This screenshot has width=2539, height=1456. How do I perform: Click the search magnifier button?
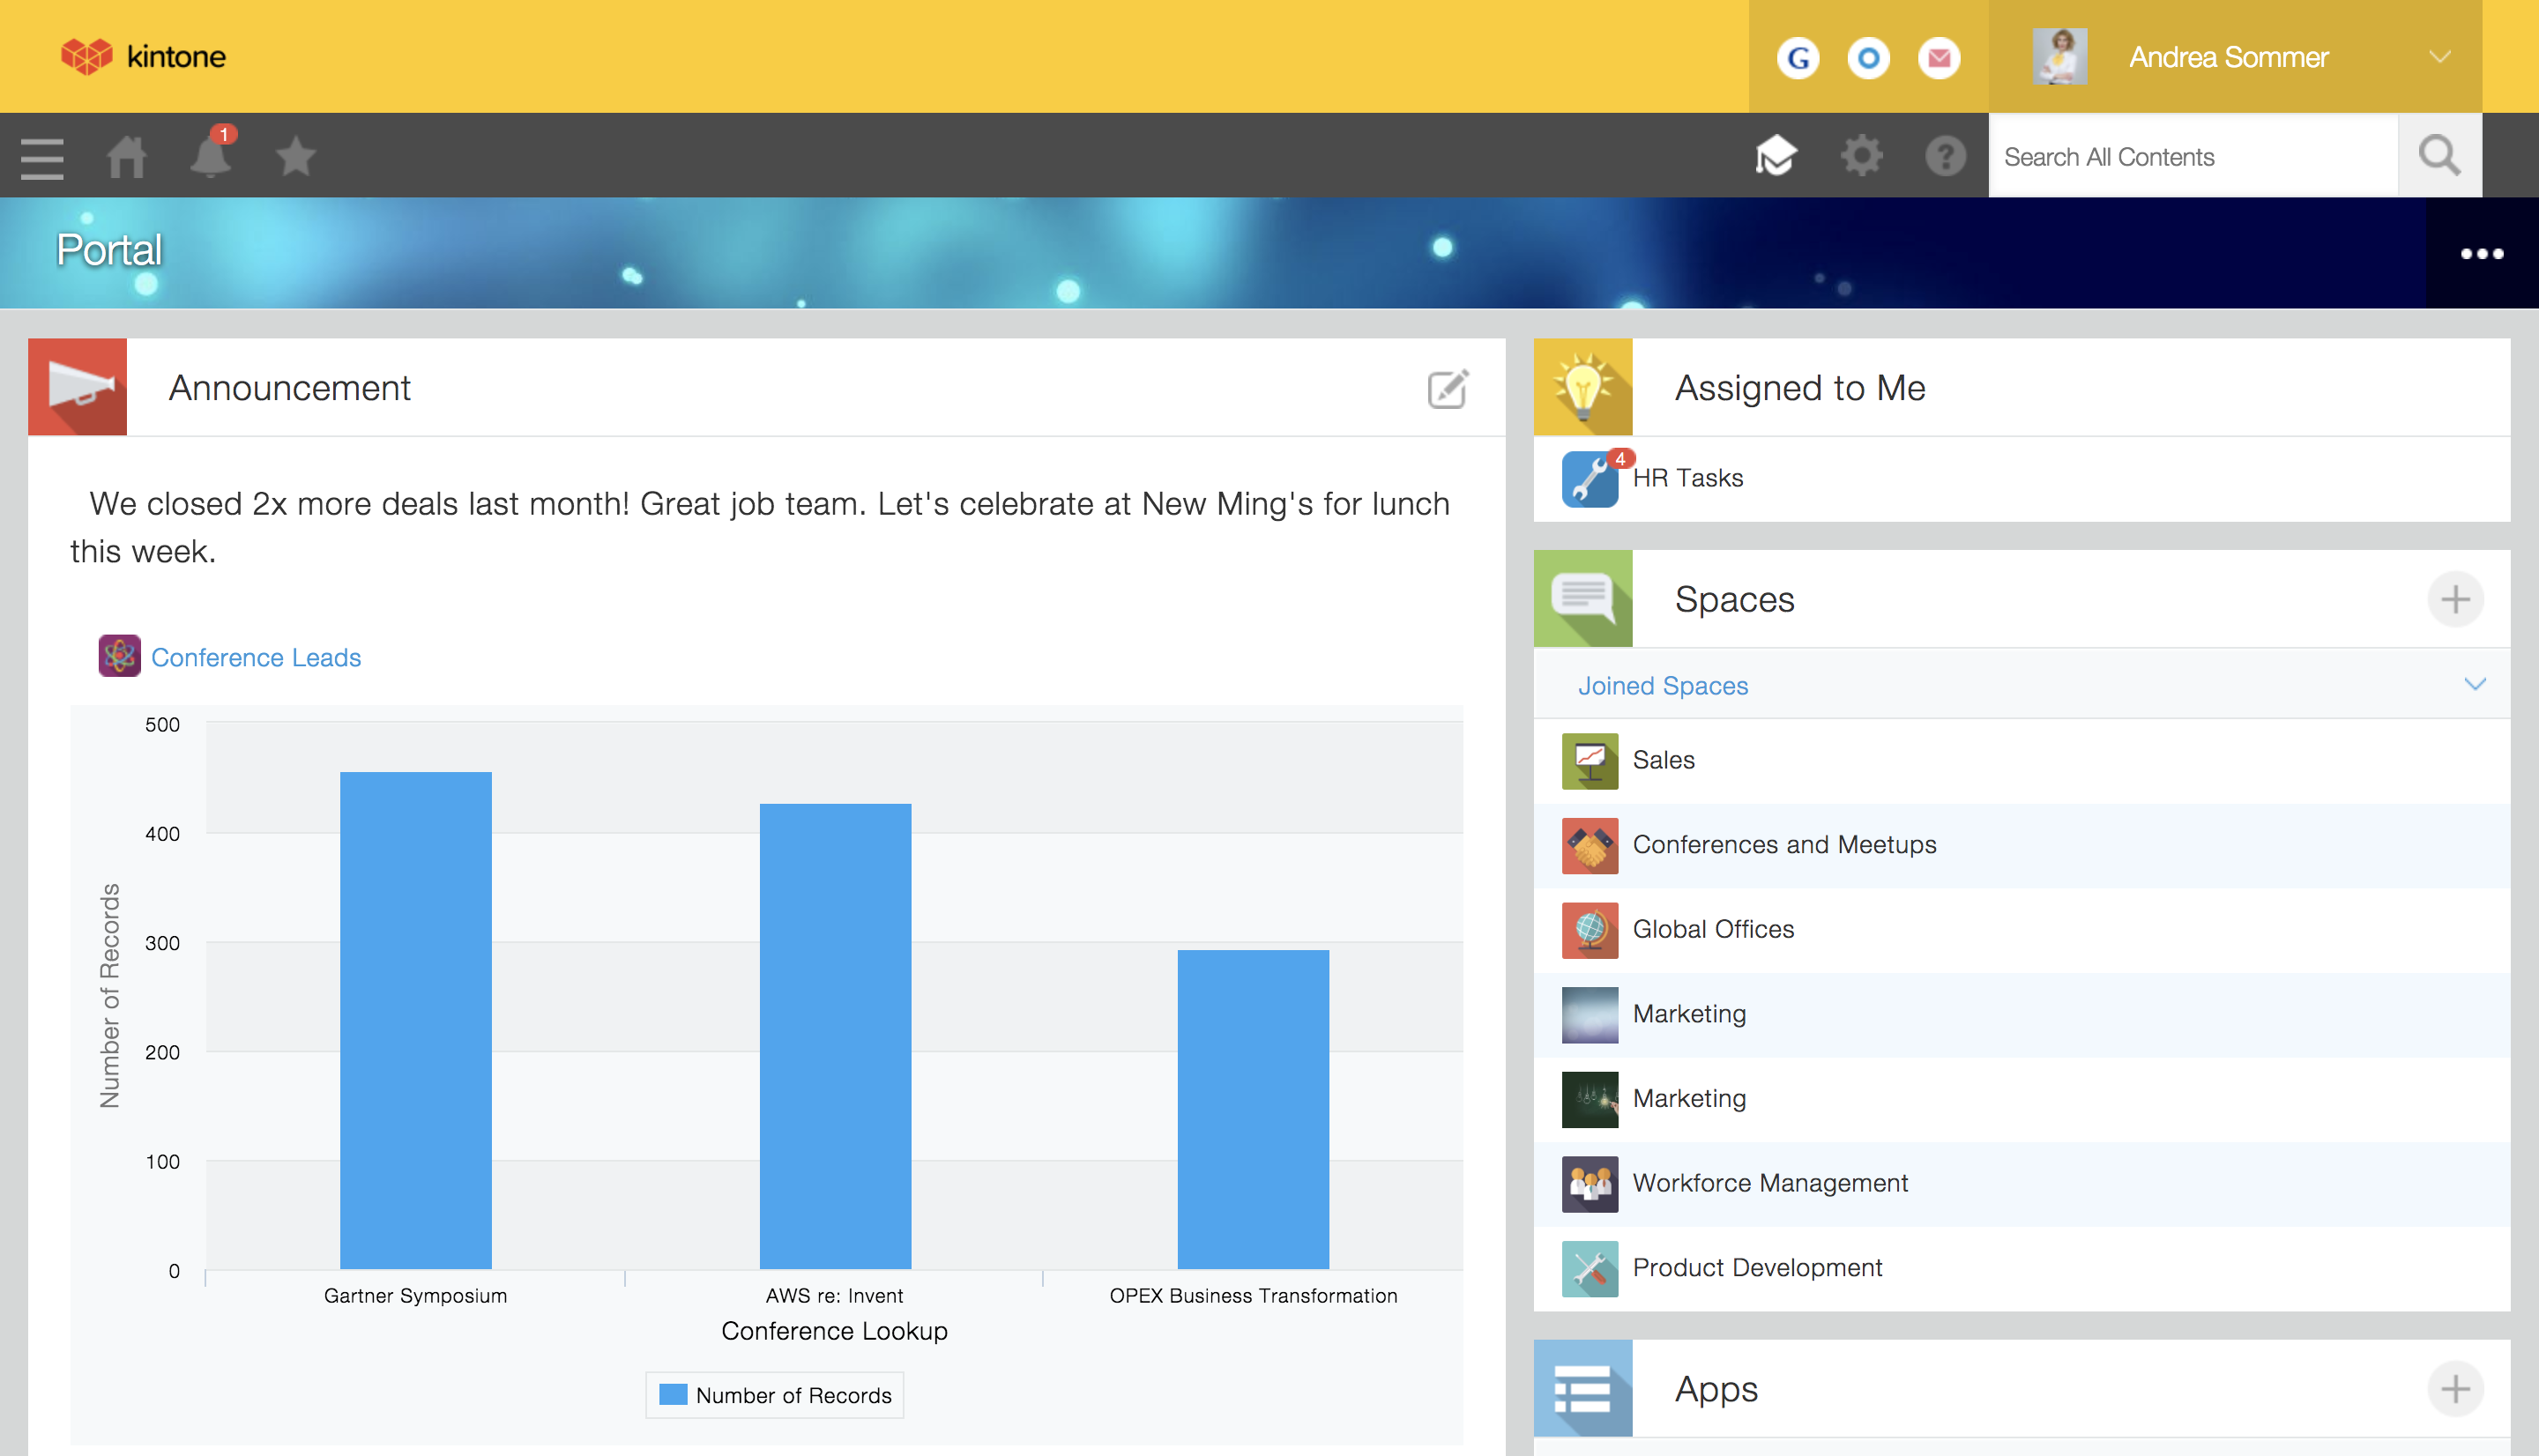tap(2439, 157)
